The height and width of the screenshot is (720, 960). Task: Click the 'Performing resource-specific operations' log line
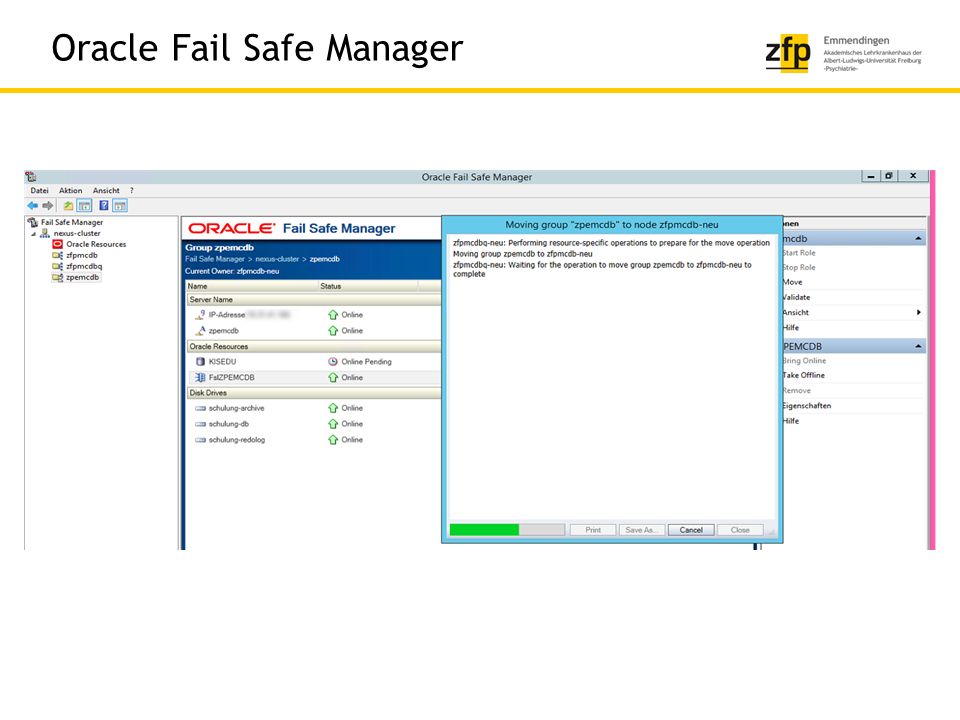(x=611, y=243)
